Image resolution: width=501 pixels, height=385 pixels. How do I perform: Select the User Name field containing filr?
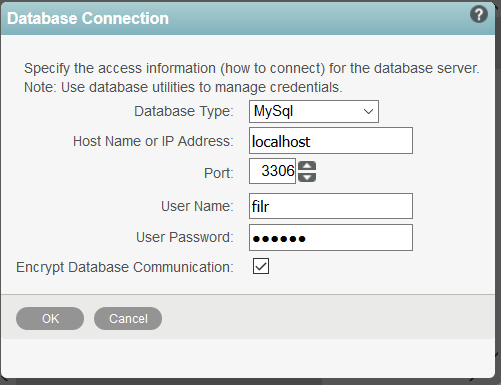[x=331, y=206]
